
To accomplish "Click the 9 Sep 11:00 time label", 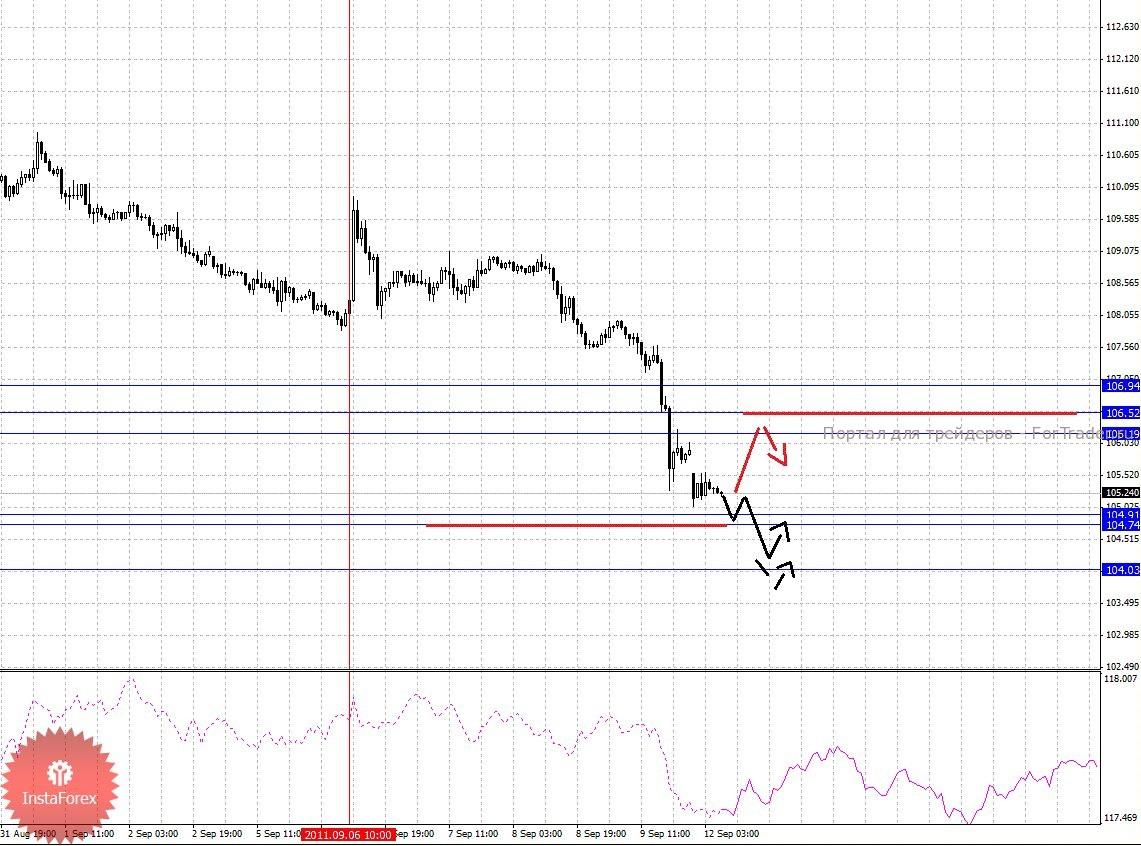I will [x=665, y=834].
